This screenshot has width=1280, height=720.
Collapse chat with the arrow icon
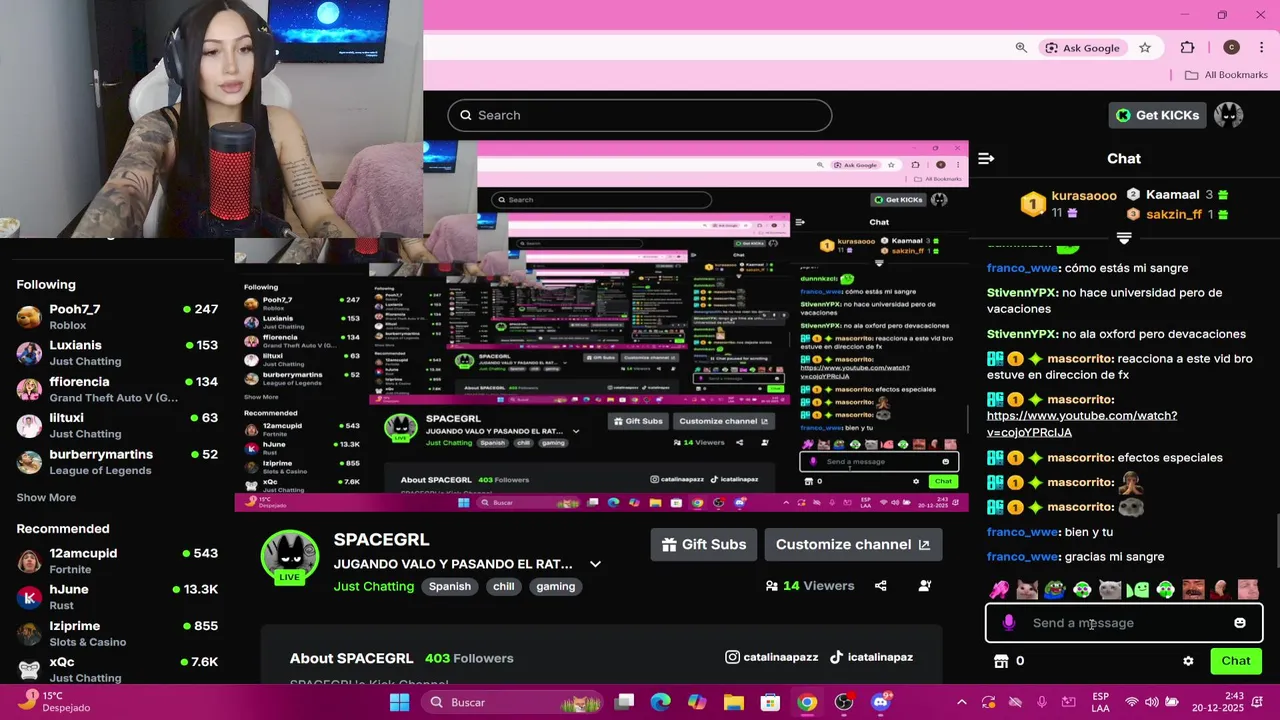[x=986, y=158]
